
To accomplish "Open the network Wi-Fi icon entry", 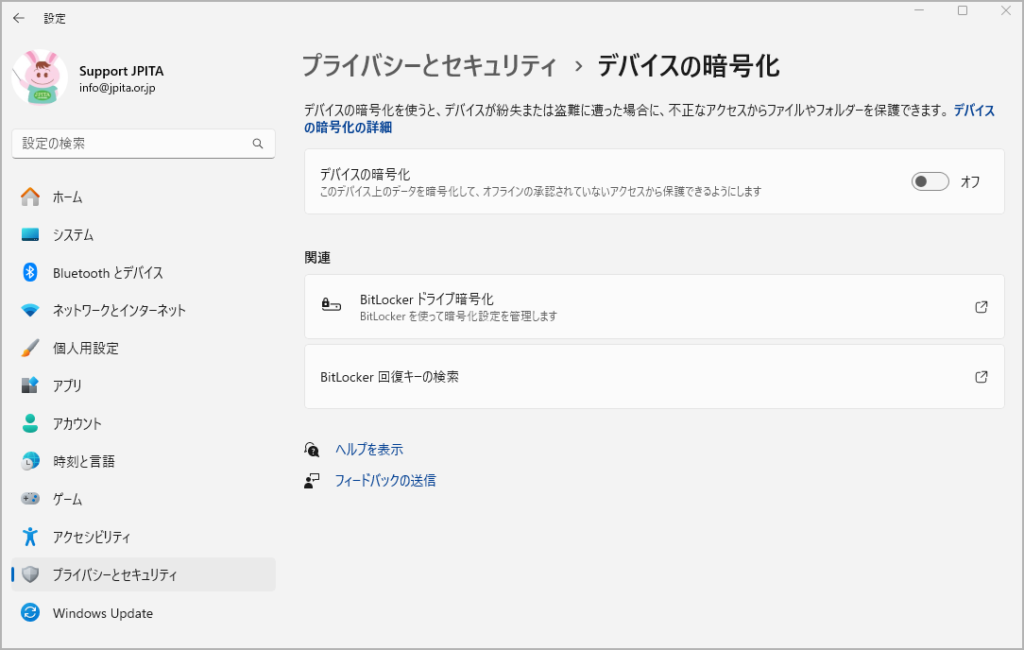I will 30,311.
